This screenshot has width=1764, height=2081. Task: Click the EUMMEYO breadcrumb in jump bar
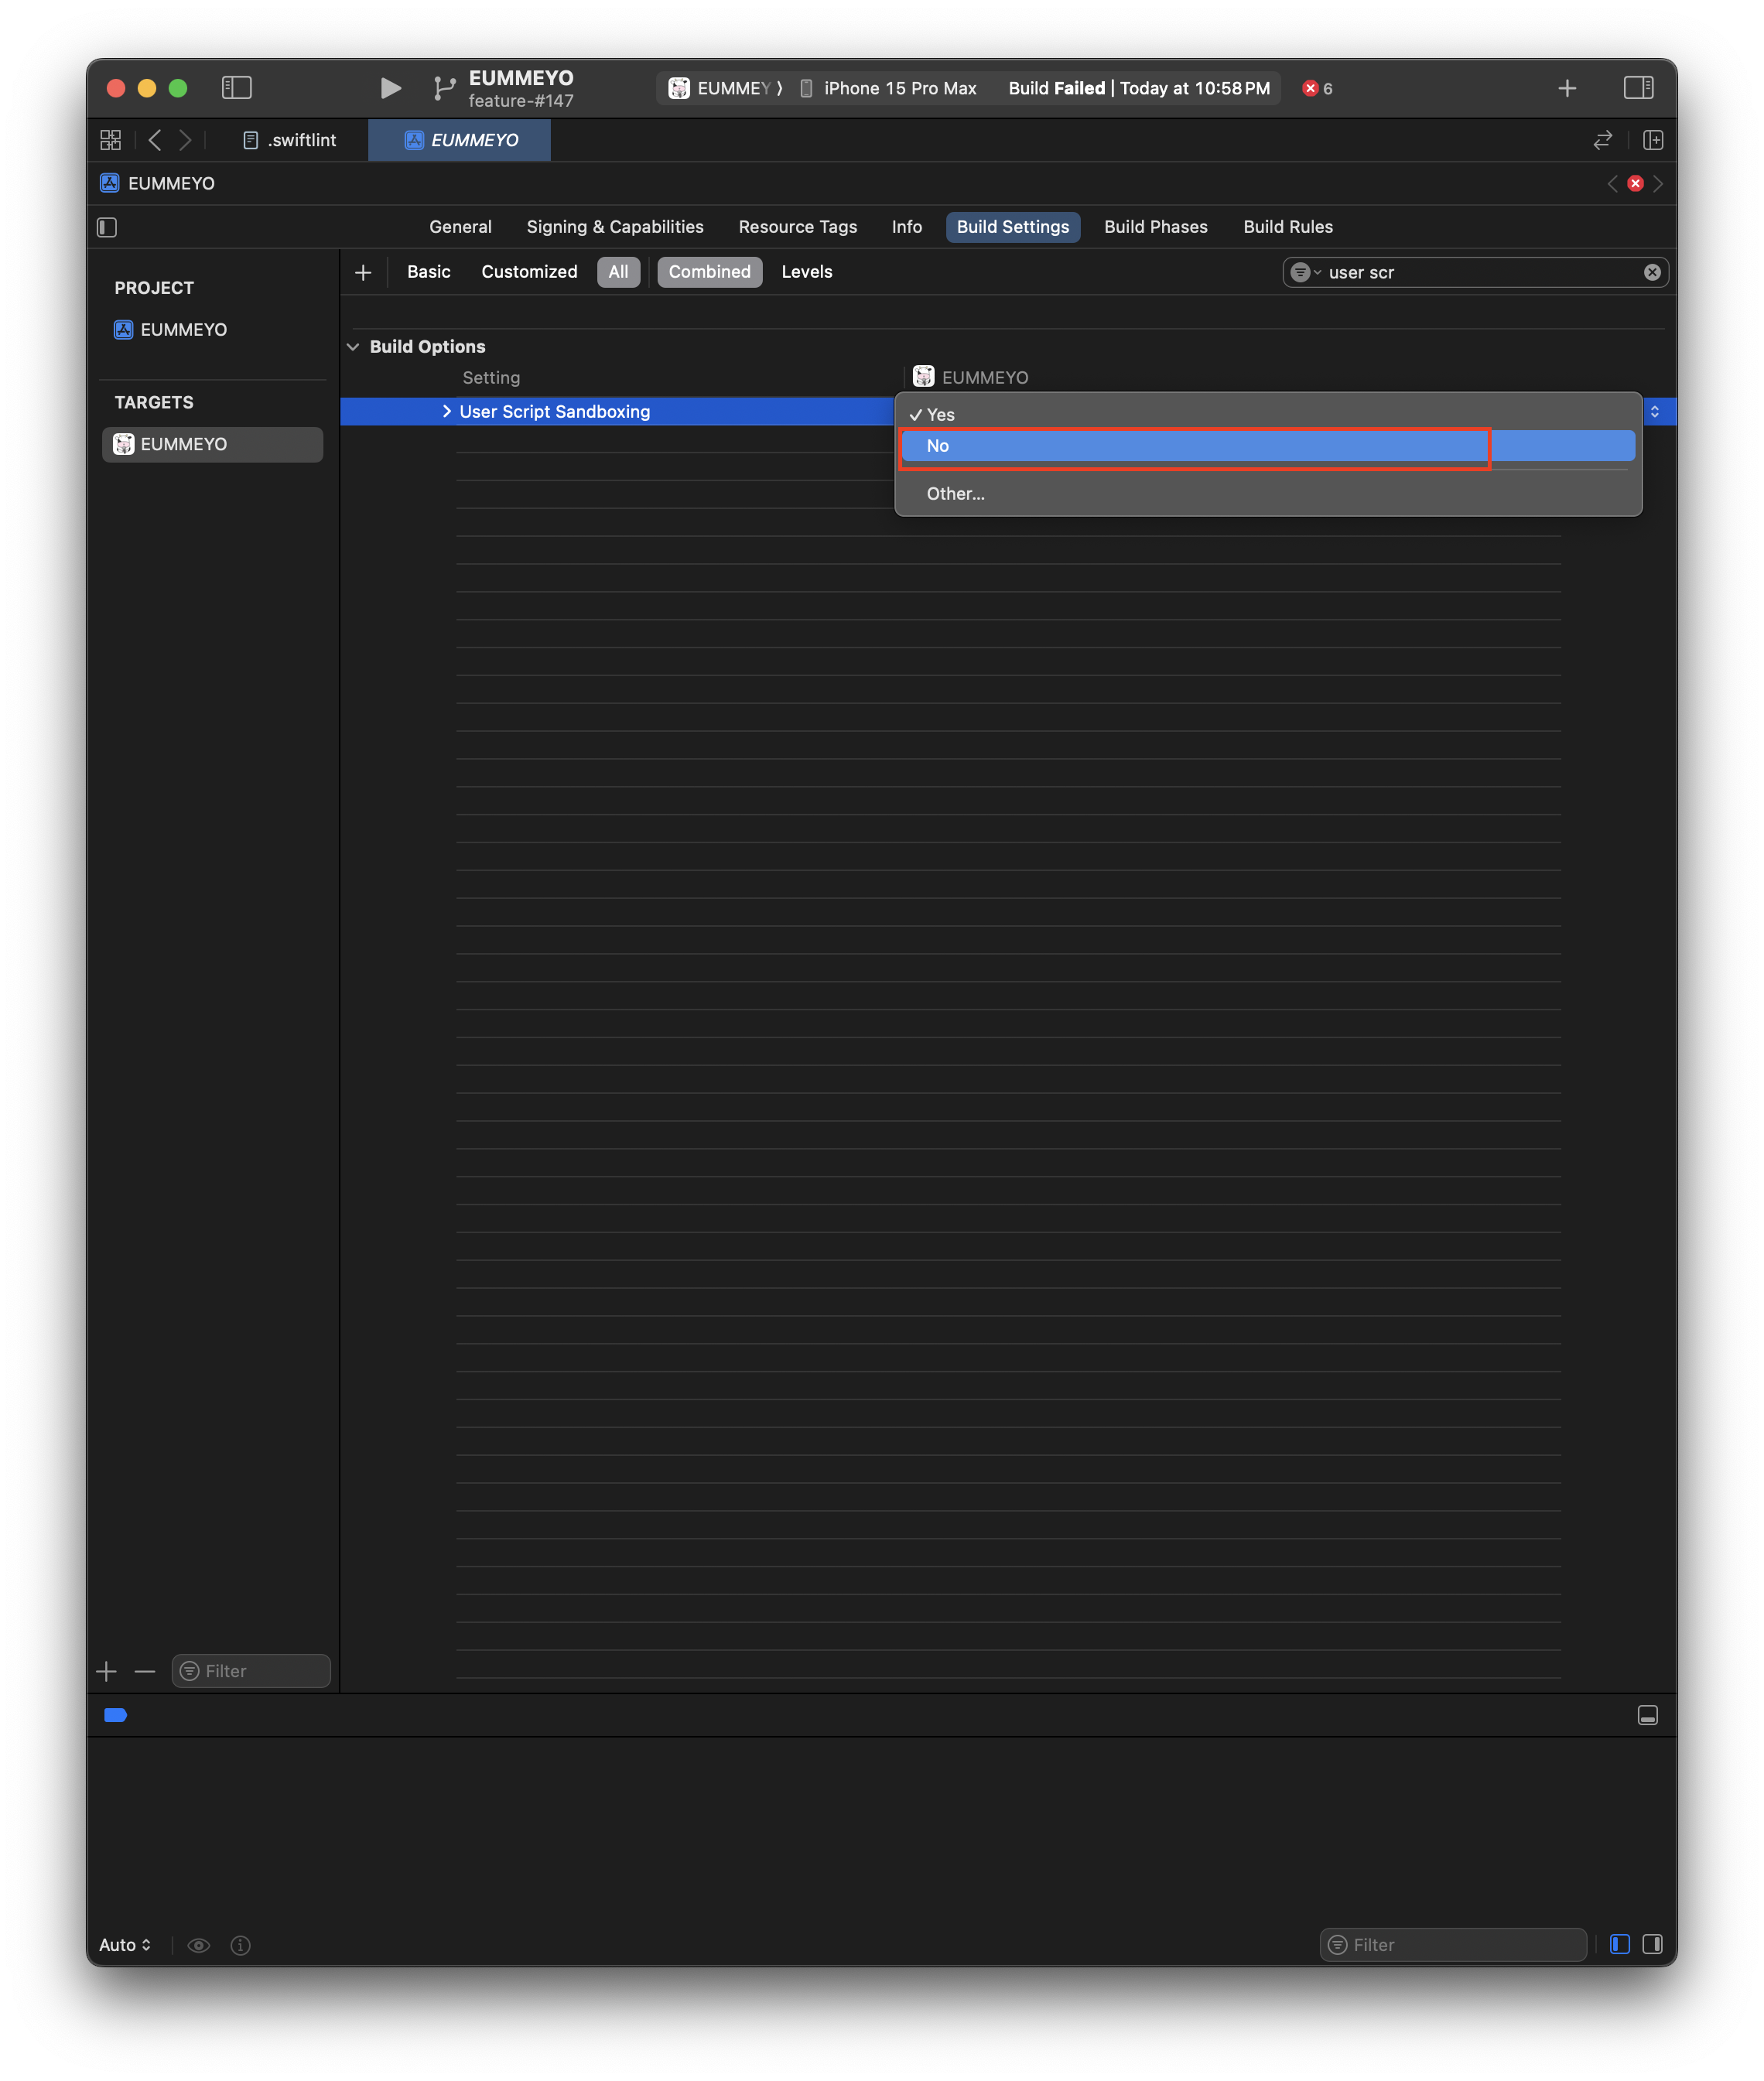158,183
